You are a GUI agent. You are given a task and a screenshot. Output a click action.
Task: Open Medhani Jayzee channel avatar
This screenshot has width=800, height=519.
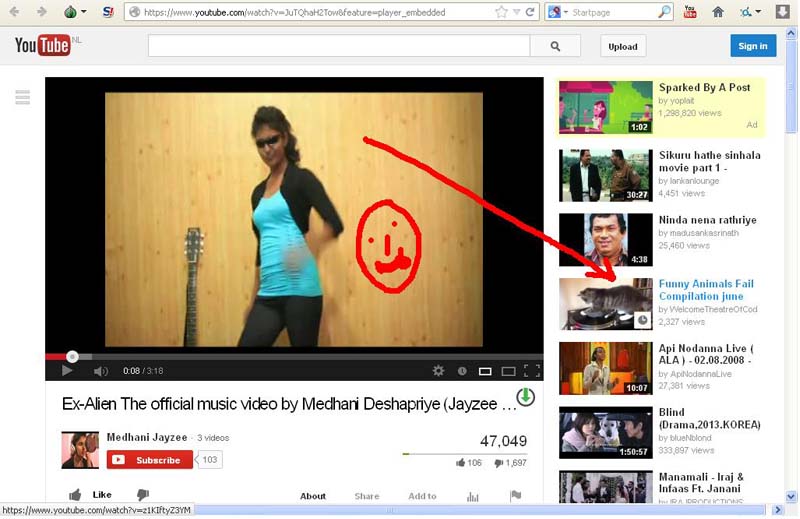pos(80,450)
